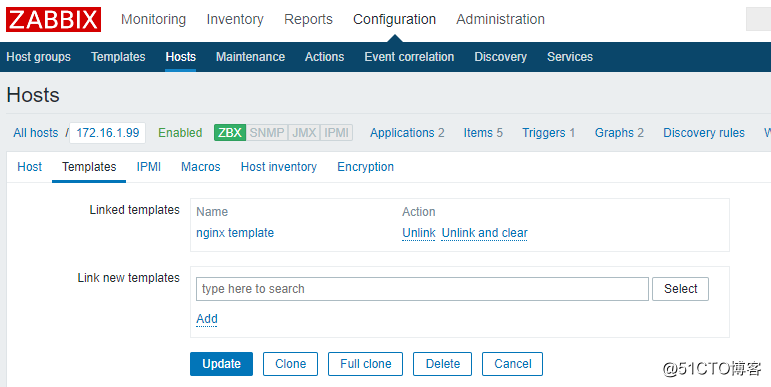This screenshot has height=387, width=771.
Task: Switch to the Host inventory tab
Action: pos(279,167)
